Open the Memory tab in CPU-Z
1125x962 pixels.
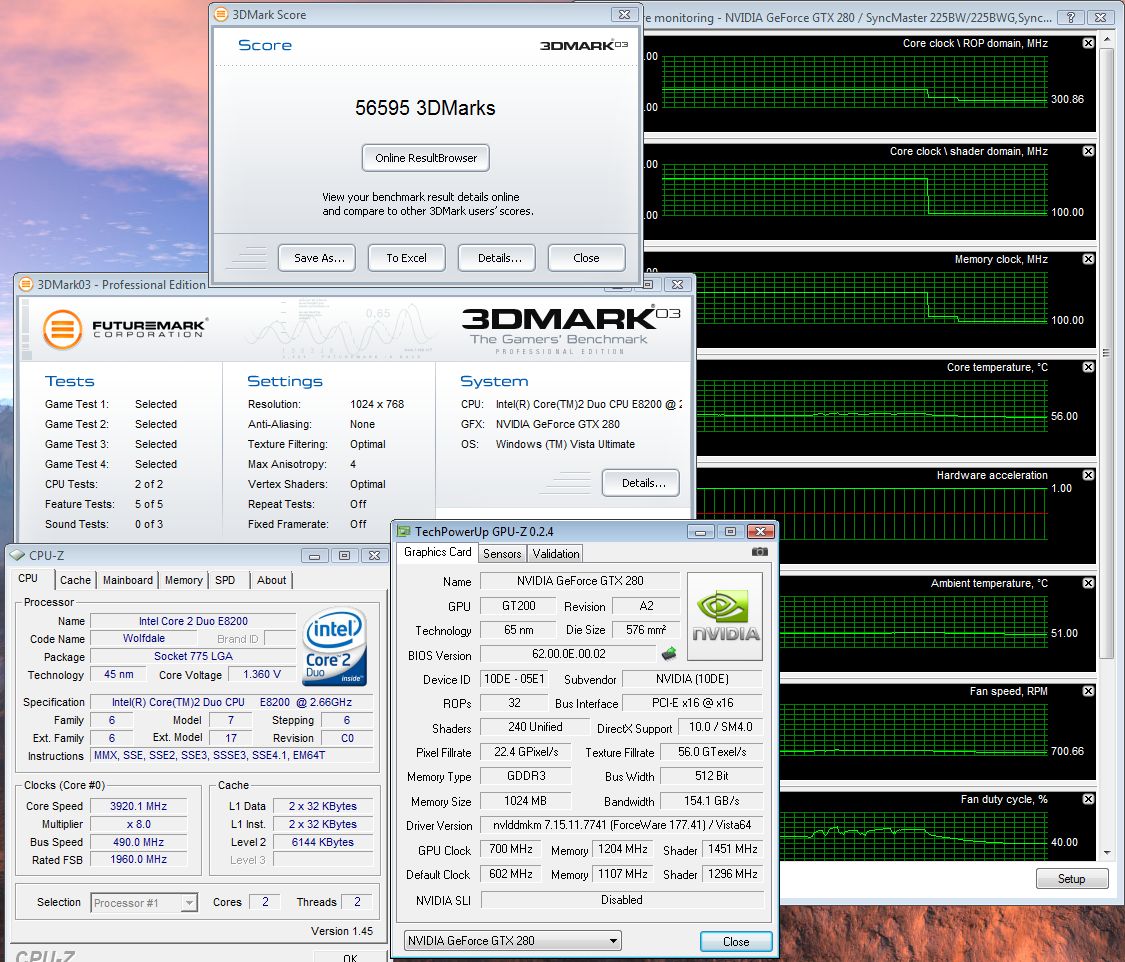(x=184, y=580)
